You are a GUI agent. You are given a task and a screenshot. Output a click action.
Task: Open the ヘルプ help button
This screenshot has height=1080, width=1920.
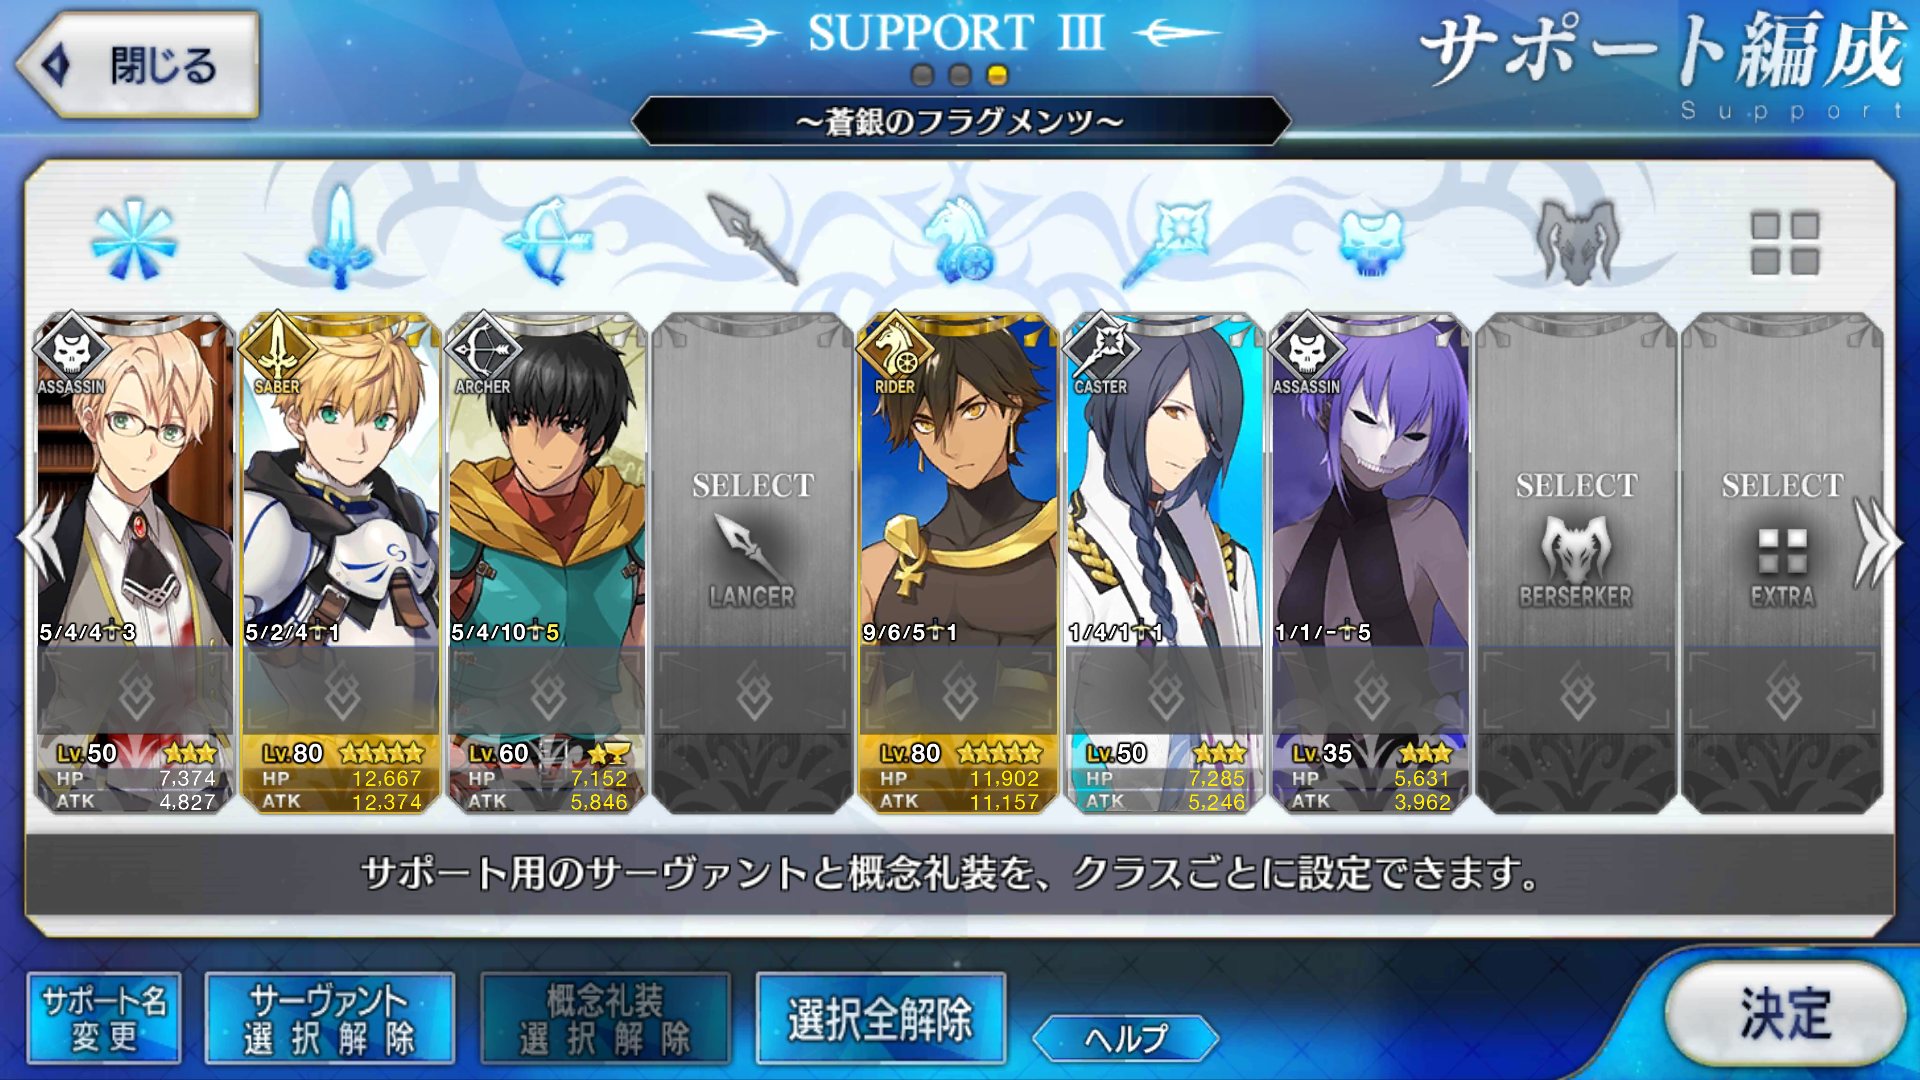click(x=1126, y=1039)
